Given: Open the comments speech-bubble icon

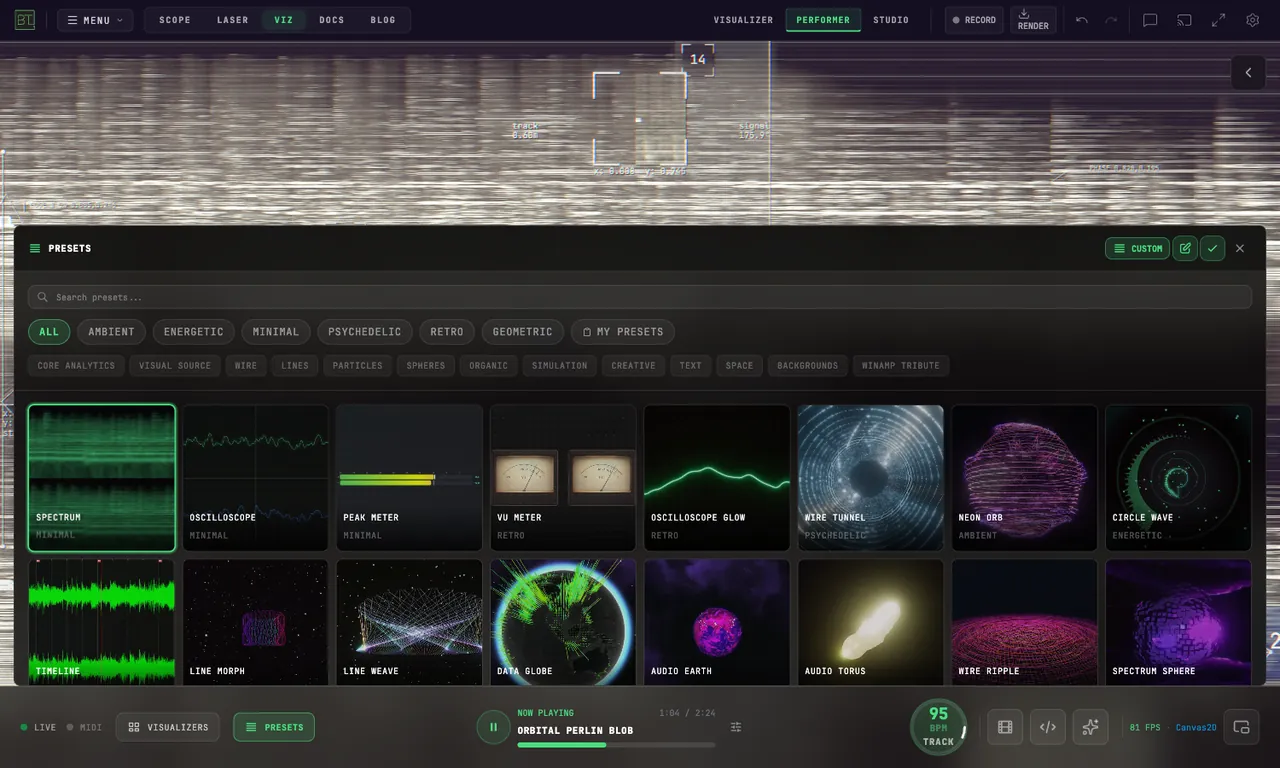Looking at the screenshot, I should tap(1150, 20).
